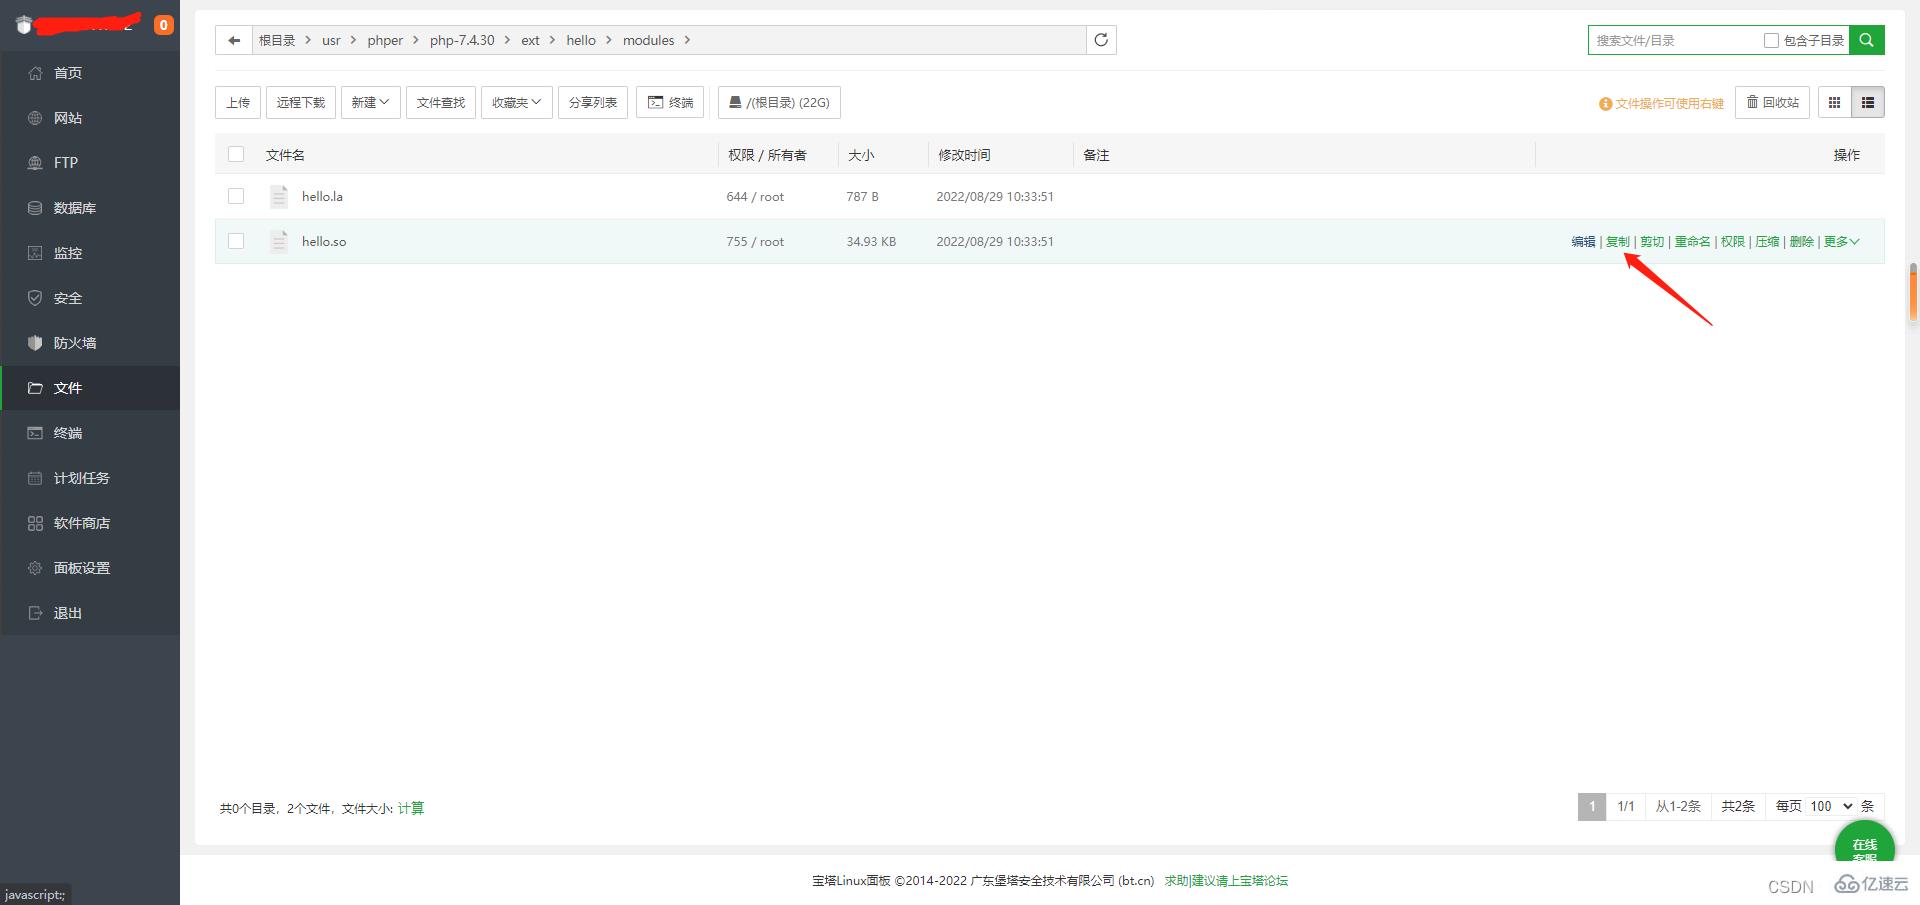Click 编辑 for hello.so
This screenshot has width=1920, height=905.
point(1583,241)
